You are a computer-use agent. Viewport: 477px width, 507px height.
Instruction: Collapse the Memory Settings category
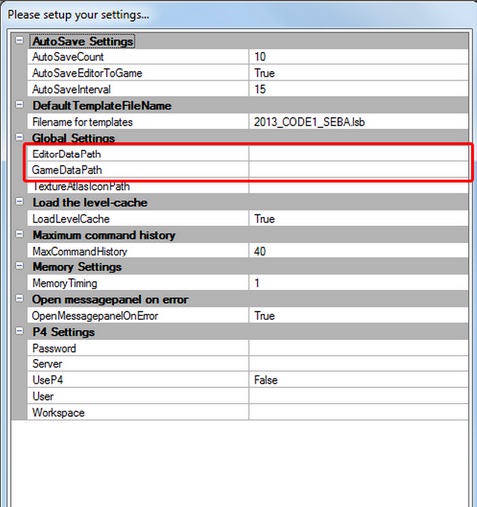coord(20,266)
